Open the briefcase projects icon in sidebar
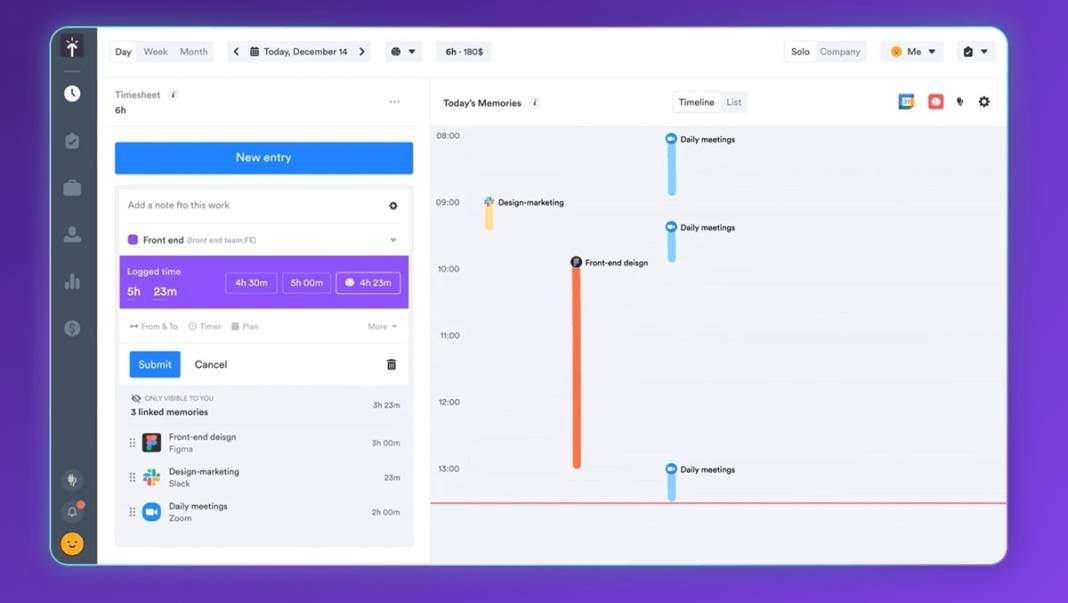Screen dimensions: 1068x603 [x=72, y=188]
